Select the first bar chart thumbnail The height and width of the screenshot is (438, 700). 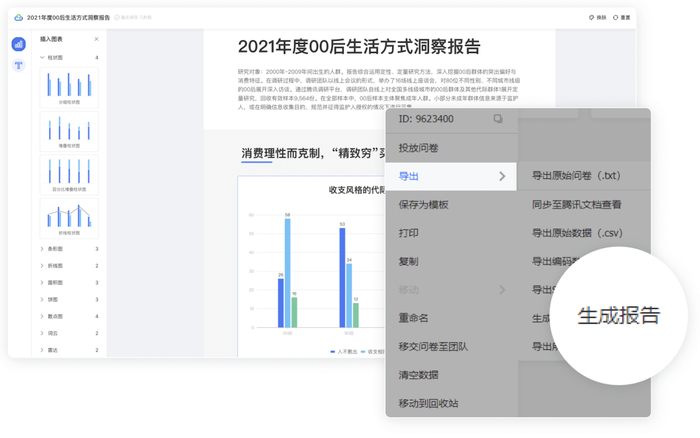tap(69, 87)
